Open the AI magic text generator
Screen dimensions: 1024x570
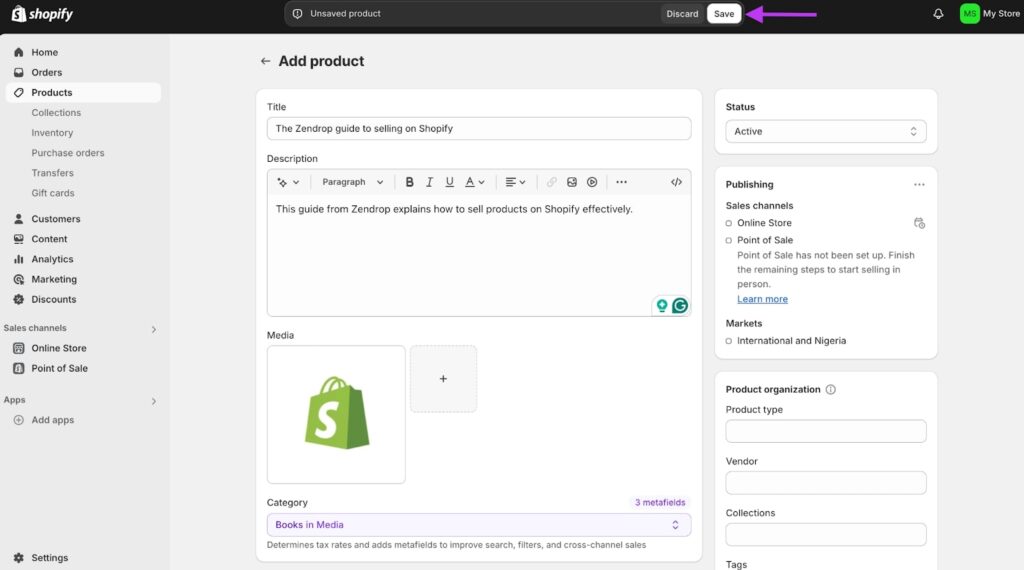pos(288,182)
